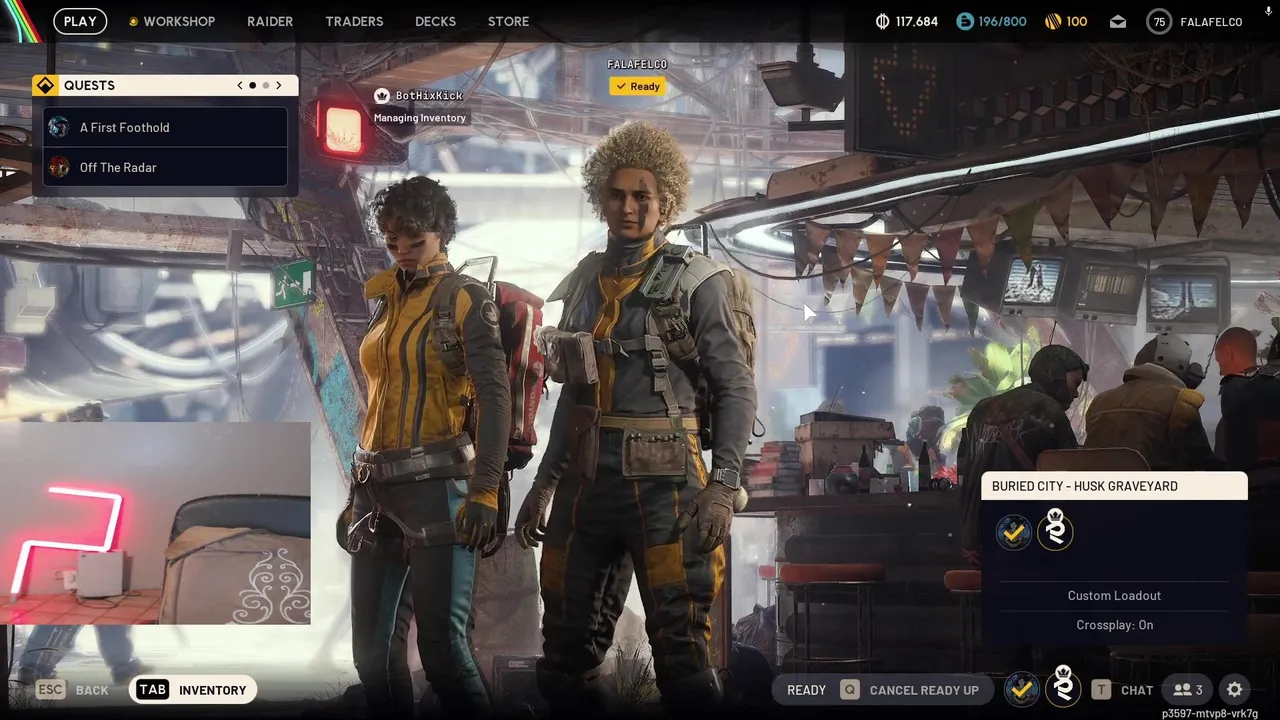Go to the Traders tab
1280x720 pixels.
point(354,21)
